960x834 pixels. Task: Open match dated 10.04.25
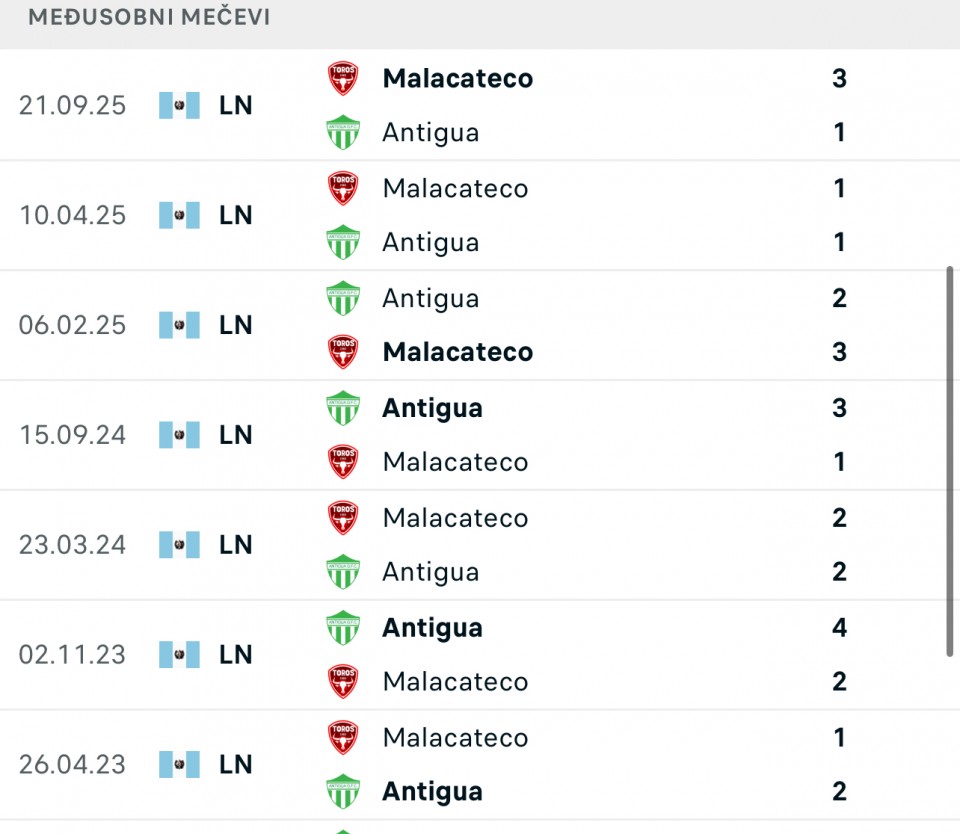click(x=72, y=215)
